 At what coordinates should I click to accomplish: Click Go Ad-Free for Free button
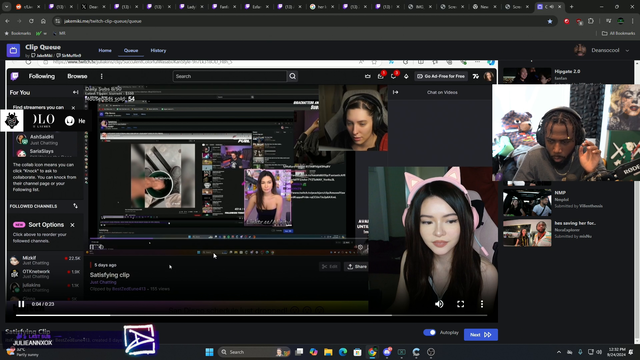pyautogui.click(x=441, y=76)
